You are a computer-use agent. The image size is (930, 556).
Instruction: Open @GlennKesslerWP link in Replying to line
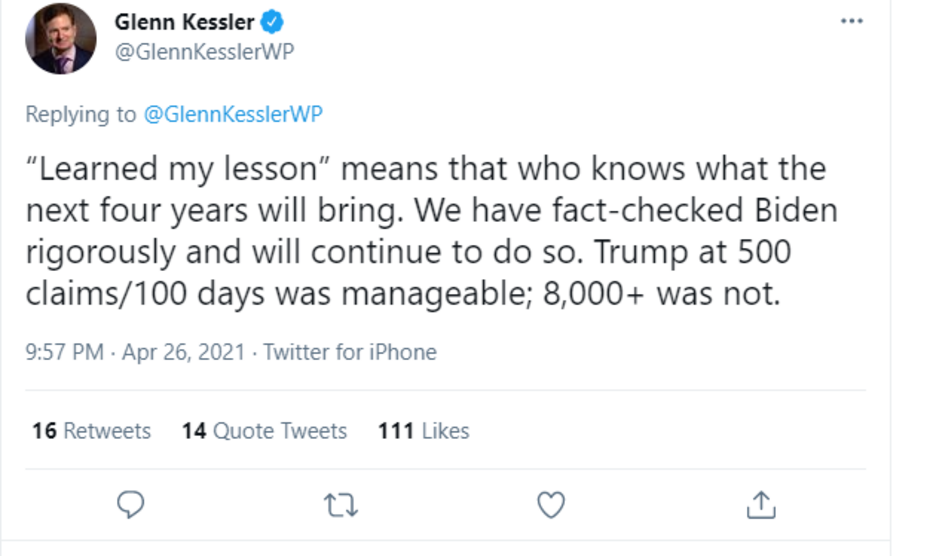pyautogui.click(x=233, y=114)
